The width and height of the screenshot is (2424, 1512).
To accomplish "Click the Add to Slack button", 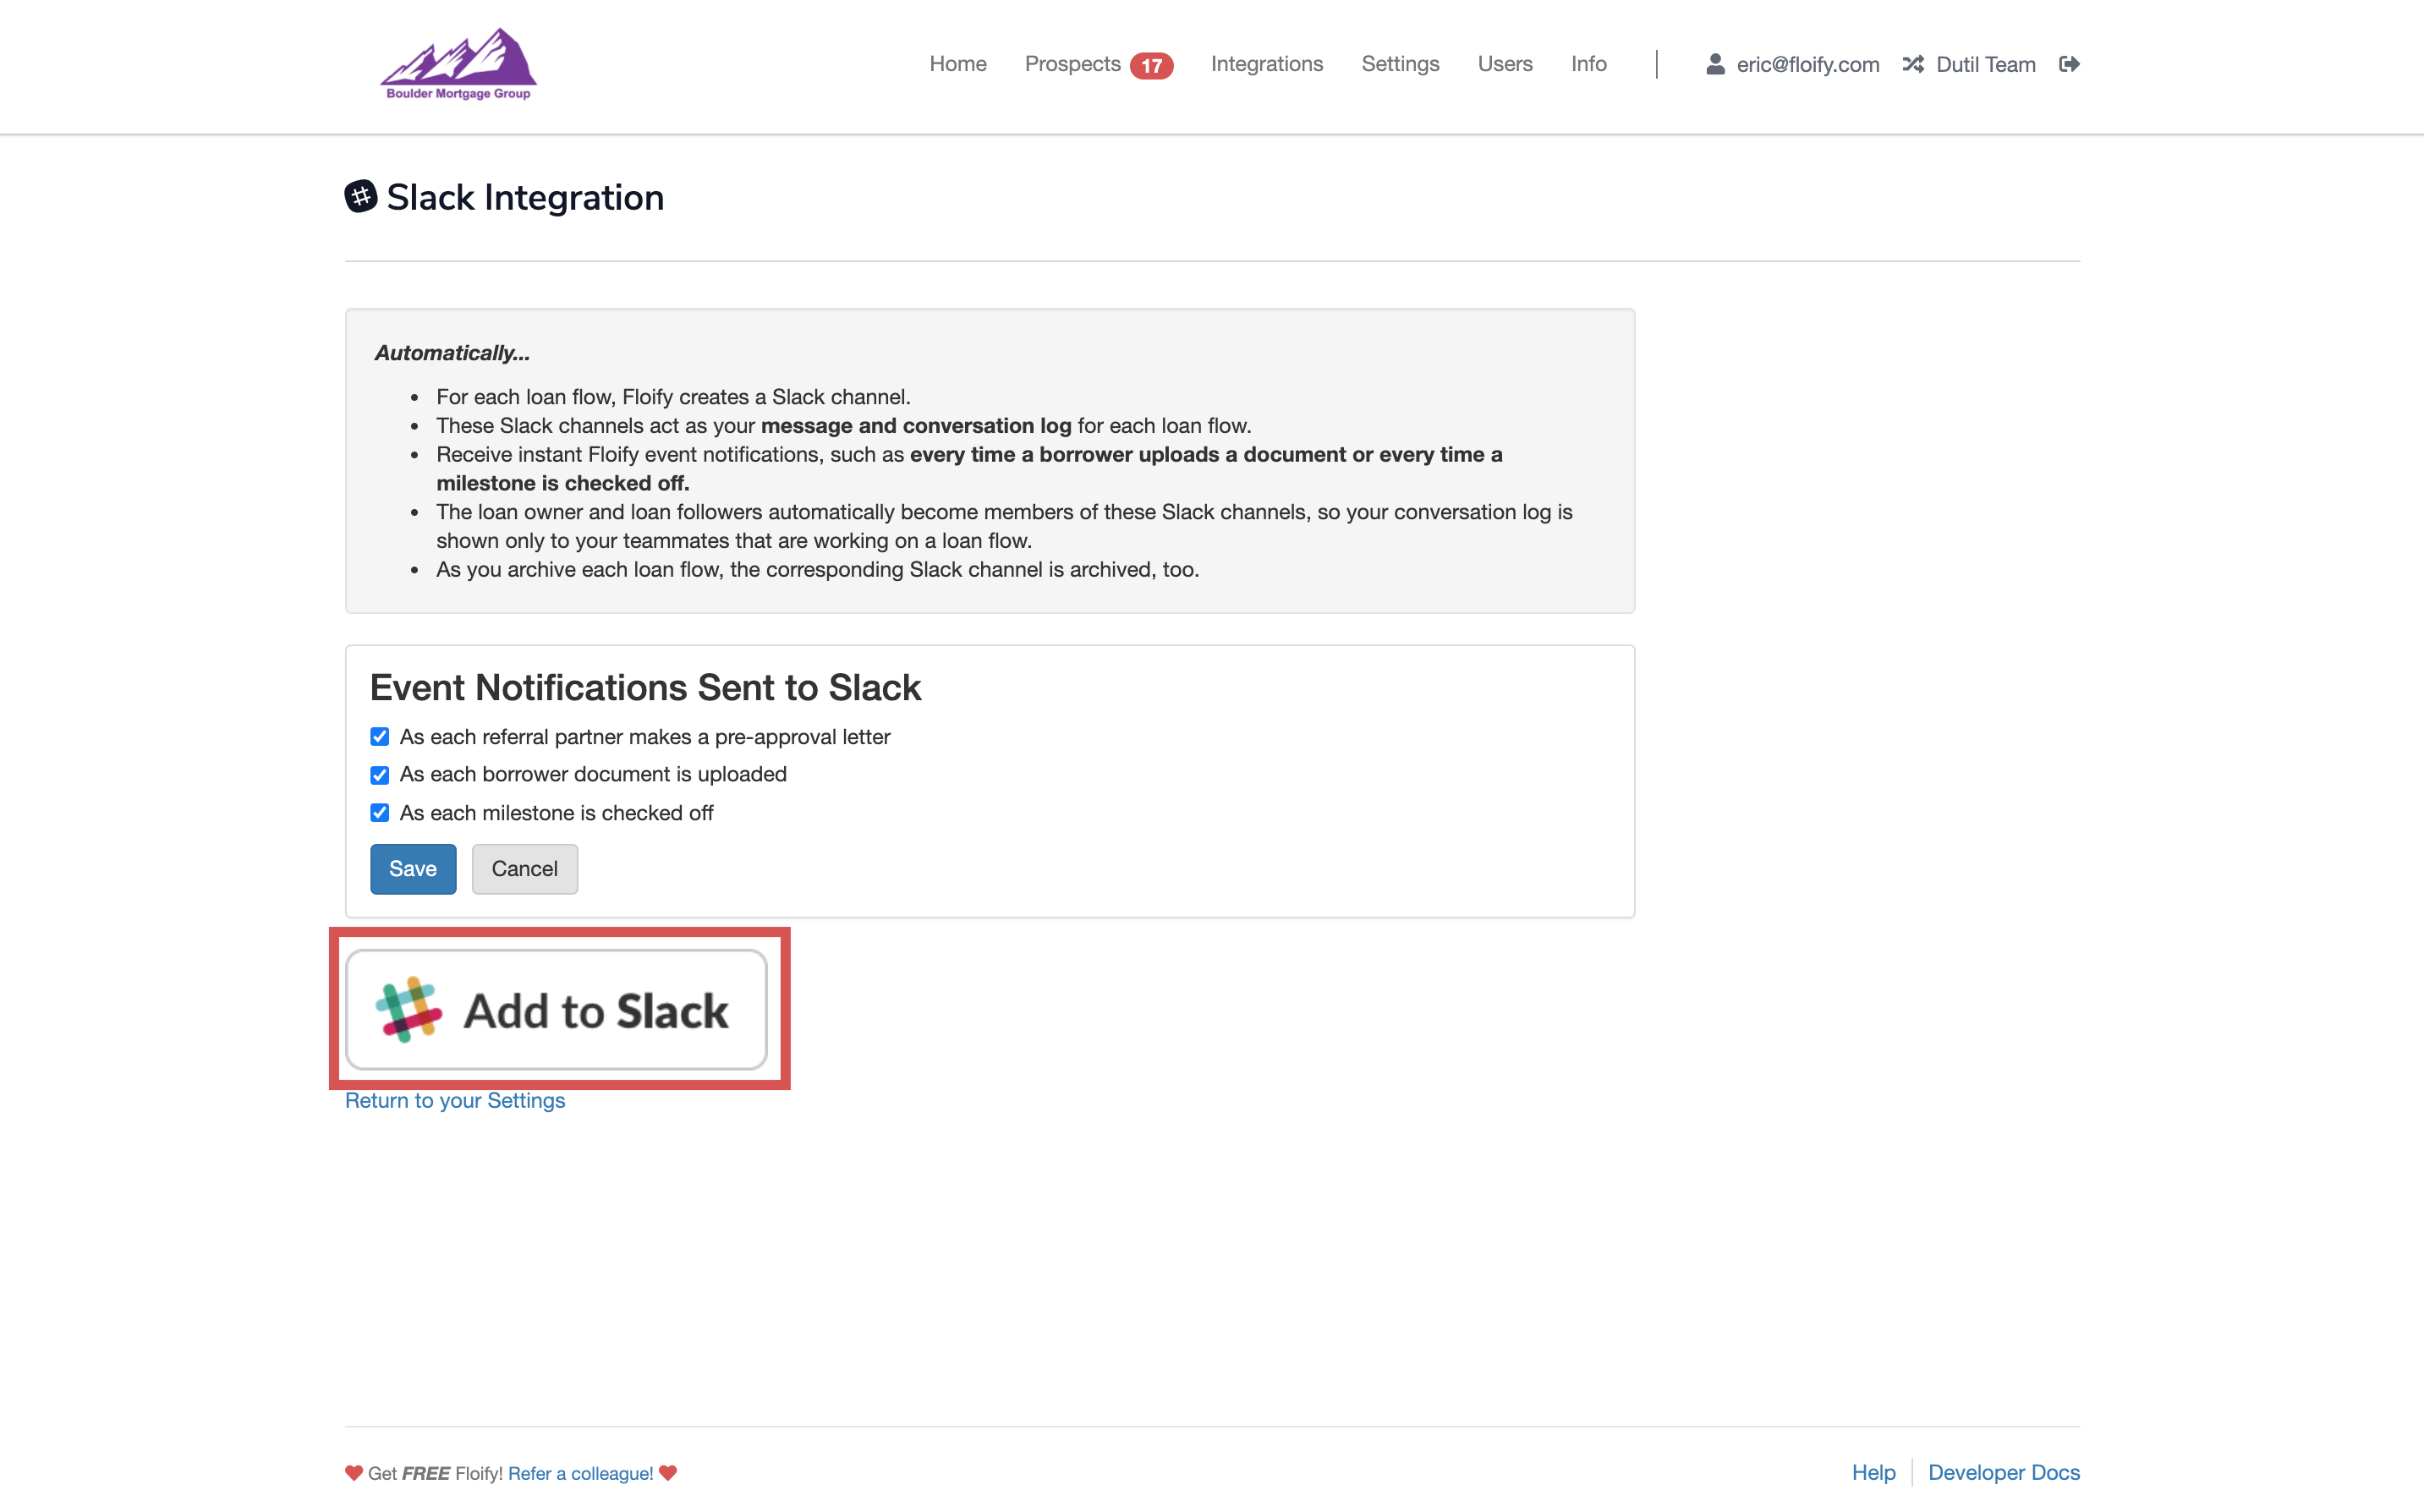I will click(x=557, y=1009).
